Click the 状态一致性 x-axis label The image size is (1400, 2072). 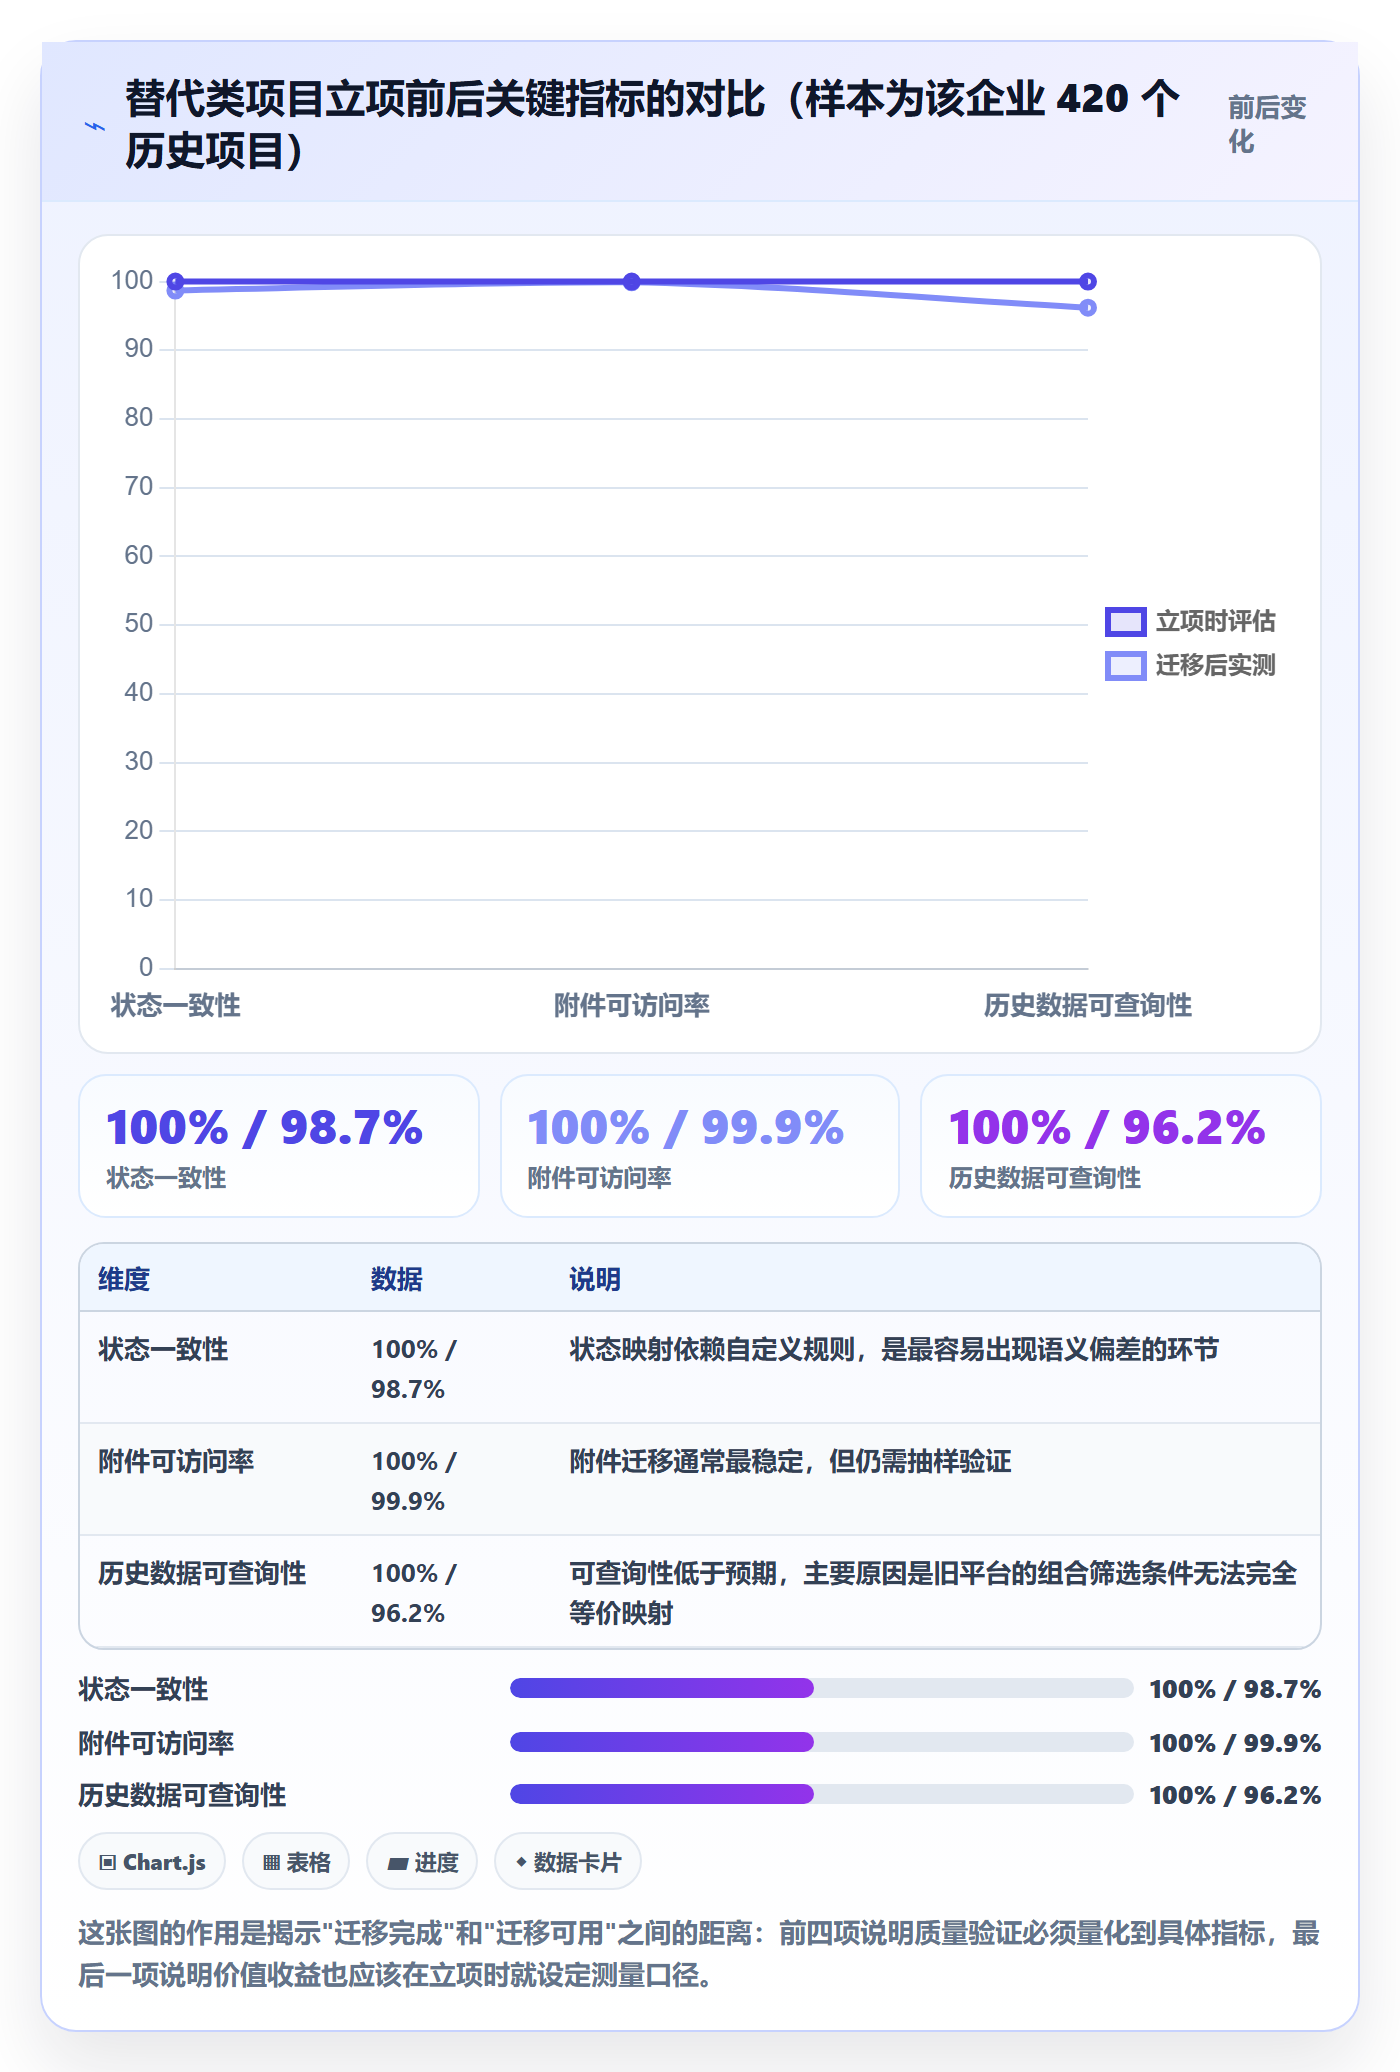(176, 1005)
